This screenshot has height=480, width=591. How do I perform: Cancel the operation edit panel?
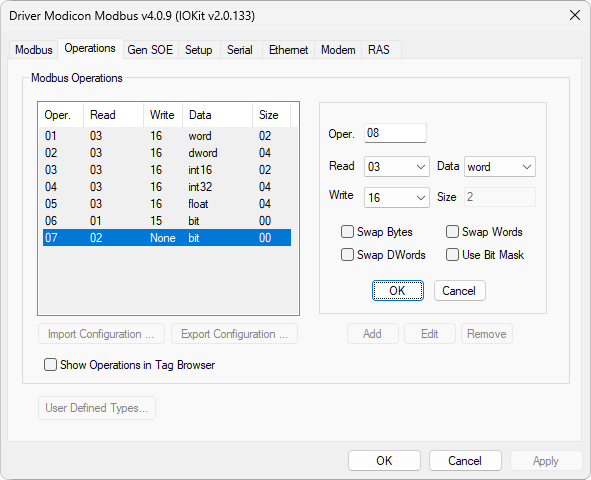pos(459,290)
